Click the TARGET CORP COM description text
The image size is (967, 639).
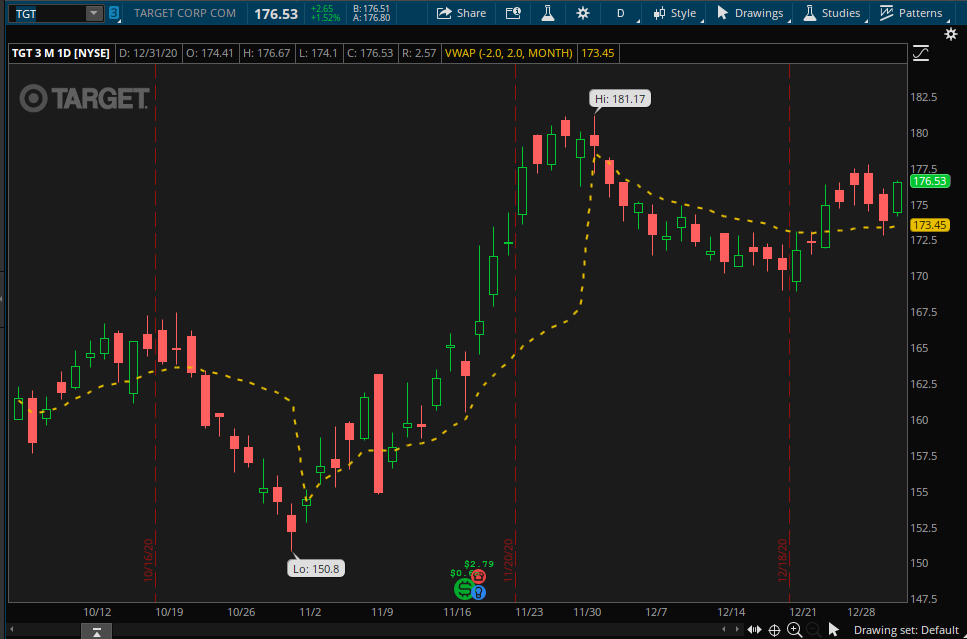[184, 13]
